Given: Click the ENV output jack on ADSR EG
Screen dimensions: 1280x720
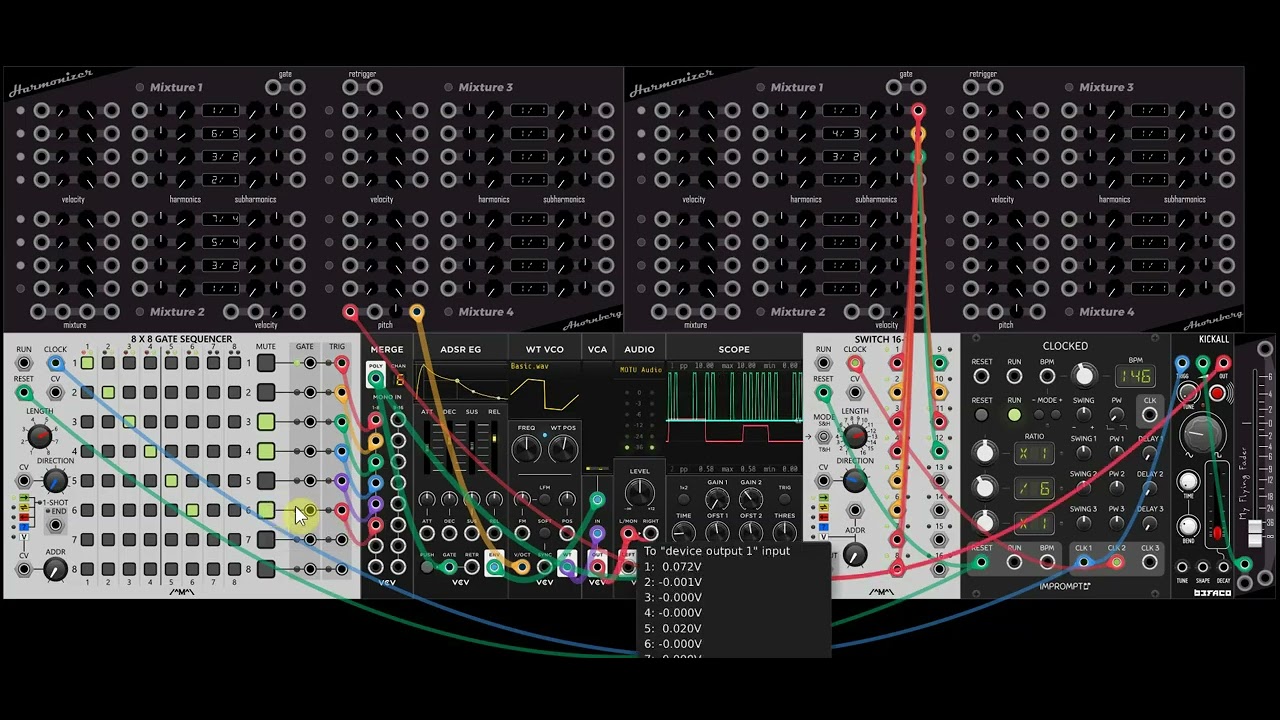Looking at the screenshot, I should (x=494, y=567).
